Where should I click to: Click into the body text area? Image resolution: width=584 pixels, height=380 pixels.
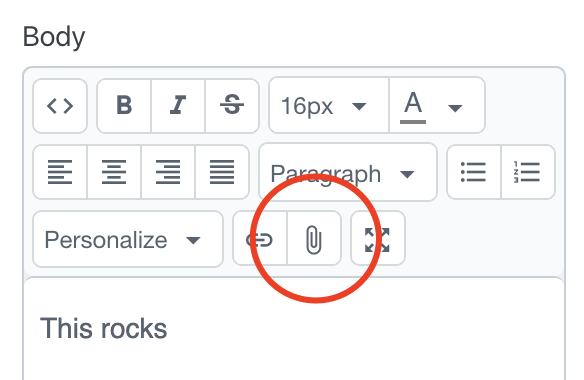tap(294, 329)
